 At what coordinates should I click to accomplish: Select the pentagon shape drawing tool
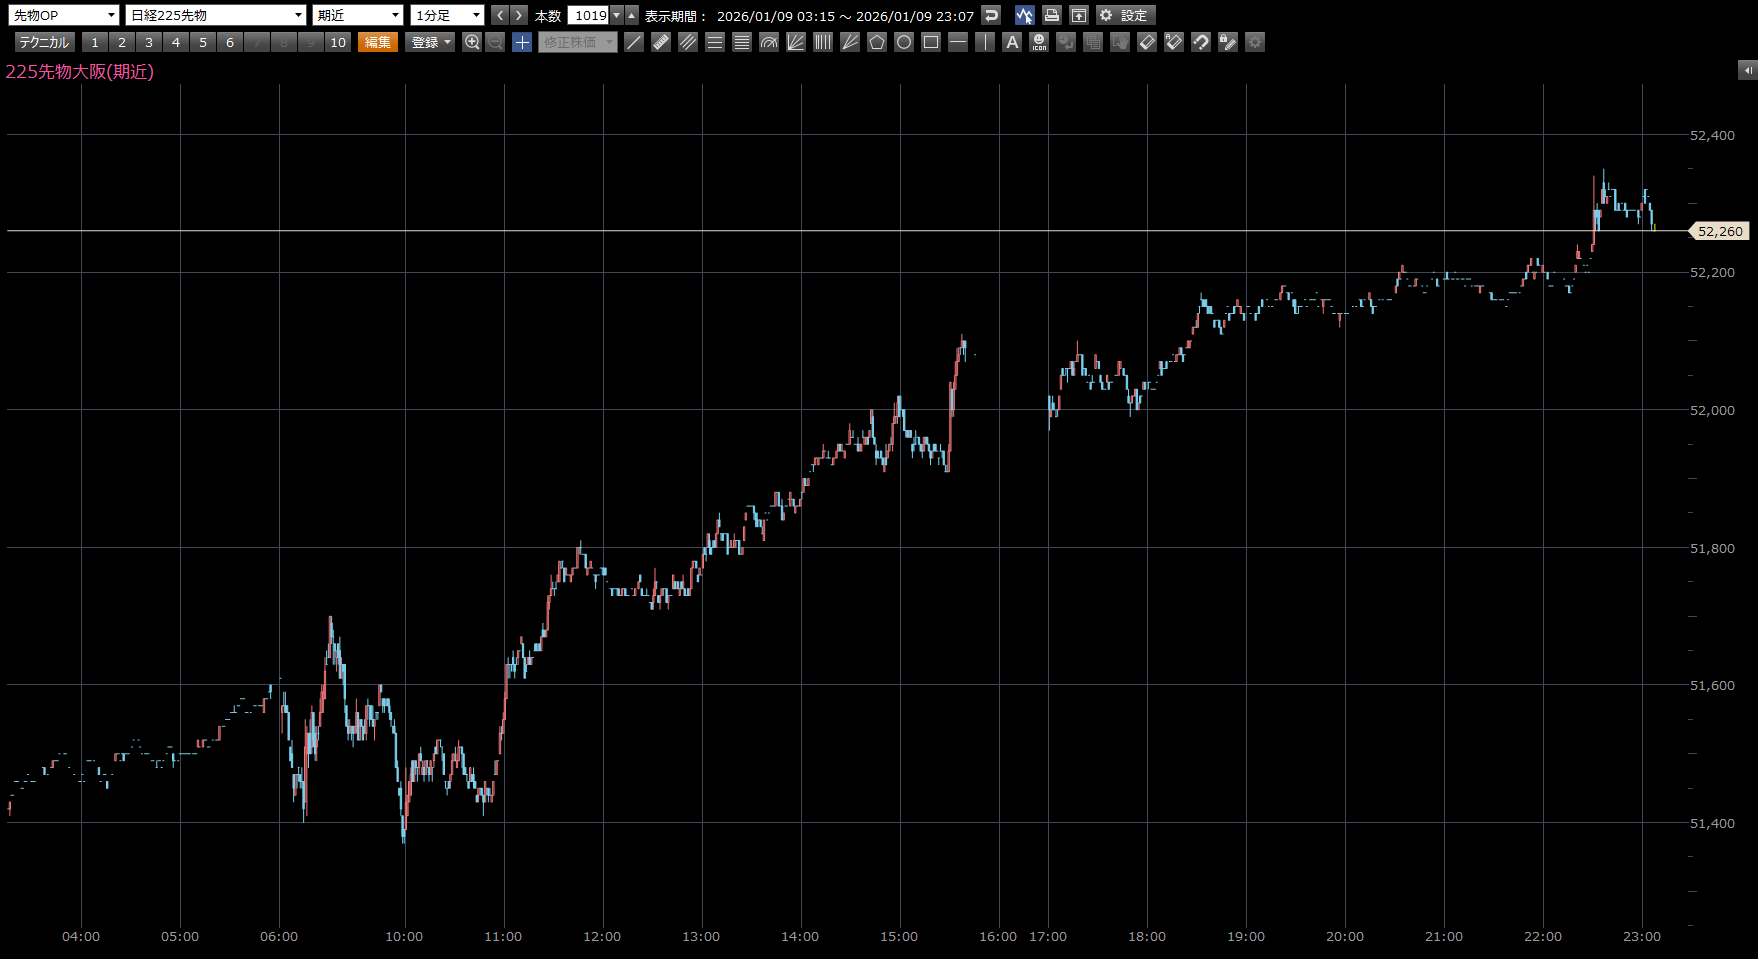[877, 42]
